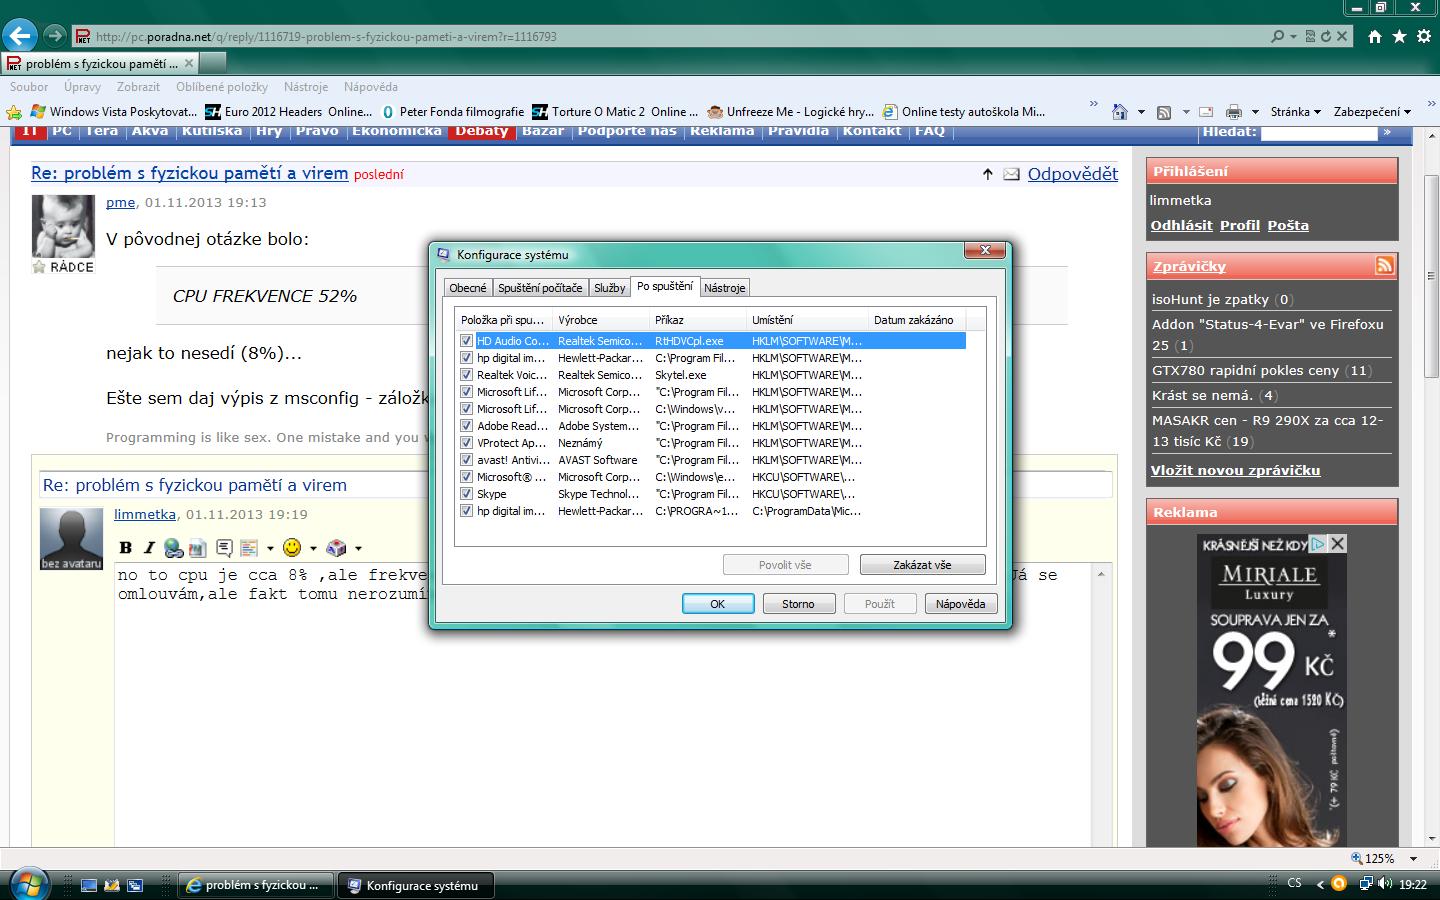Click the RSS feeds icon in the command bar
Viewport: 1440px width, 900px height.
coord(1164,112)
